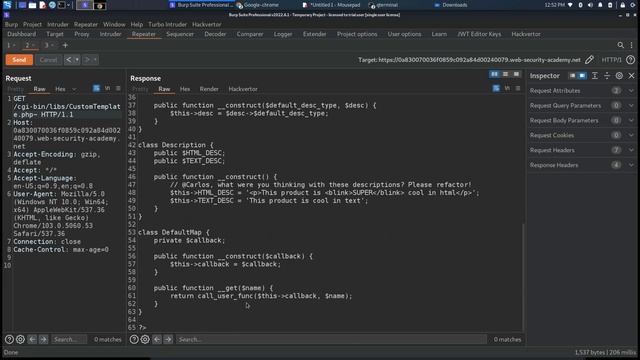Toggle non-printable characters in Request
This screenshot has height=360, width=640.
(107, 88)
